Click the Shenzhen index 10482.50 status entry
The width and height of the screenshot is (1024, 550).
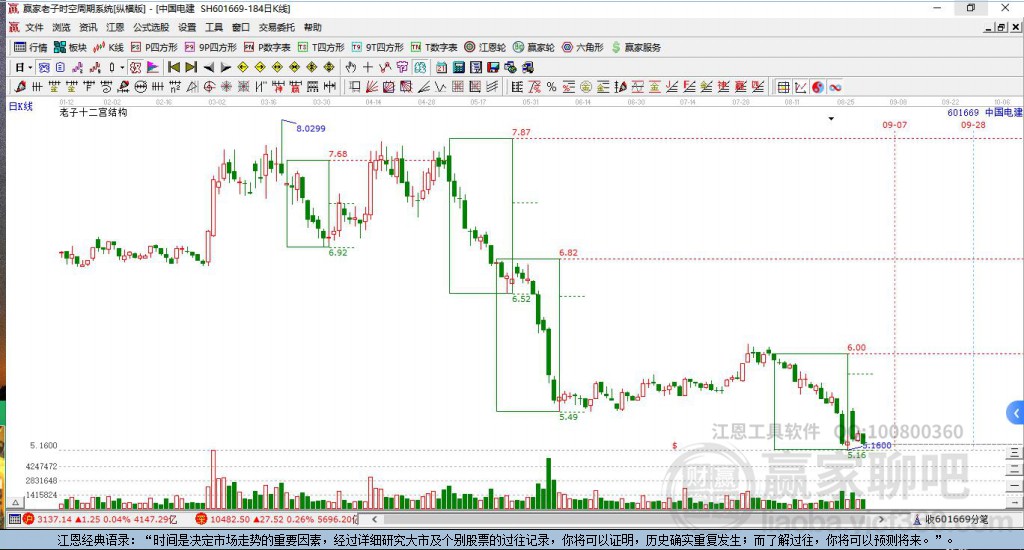[x=277, y=519]
